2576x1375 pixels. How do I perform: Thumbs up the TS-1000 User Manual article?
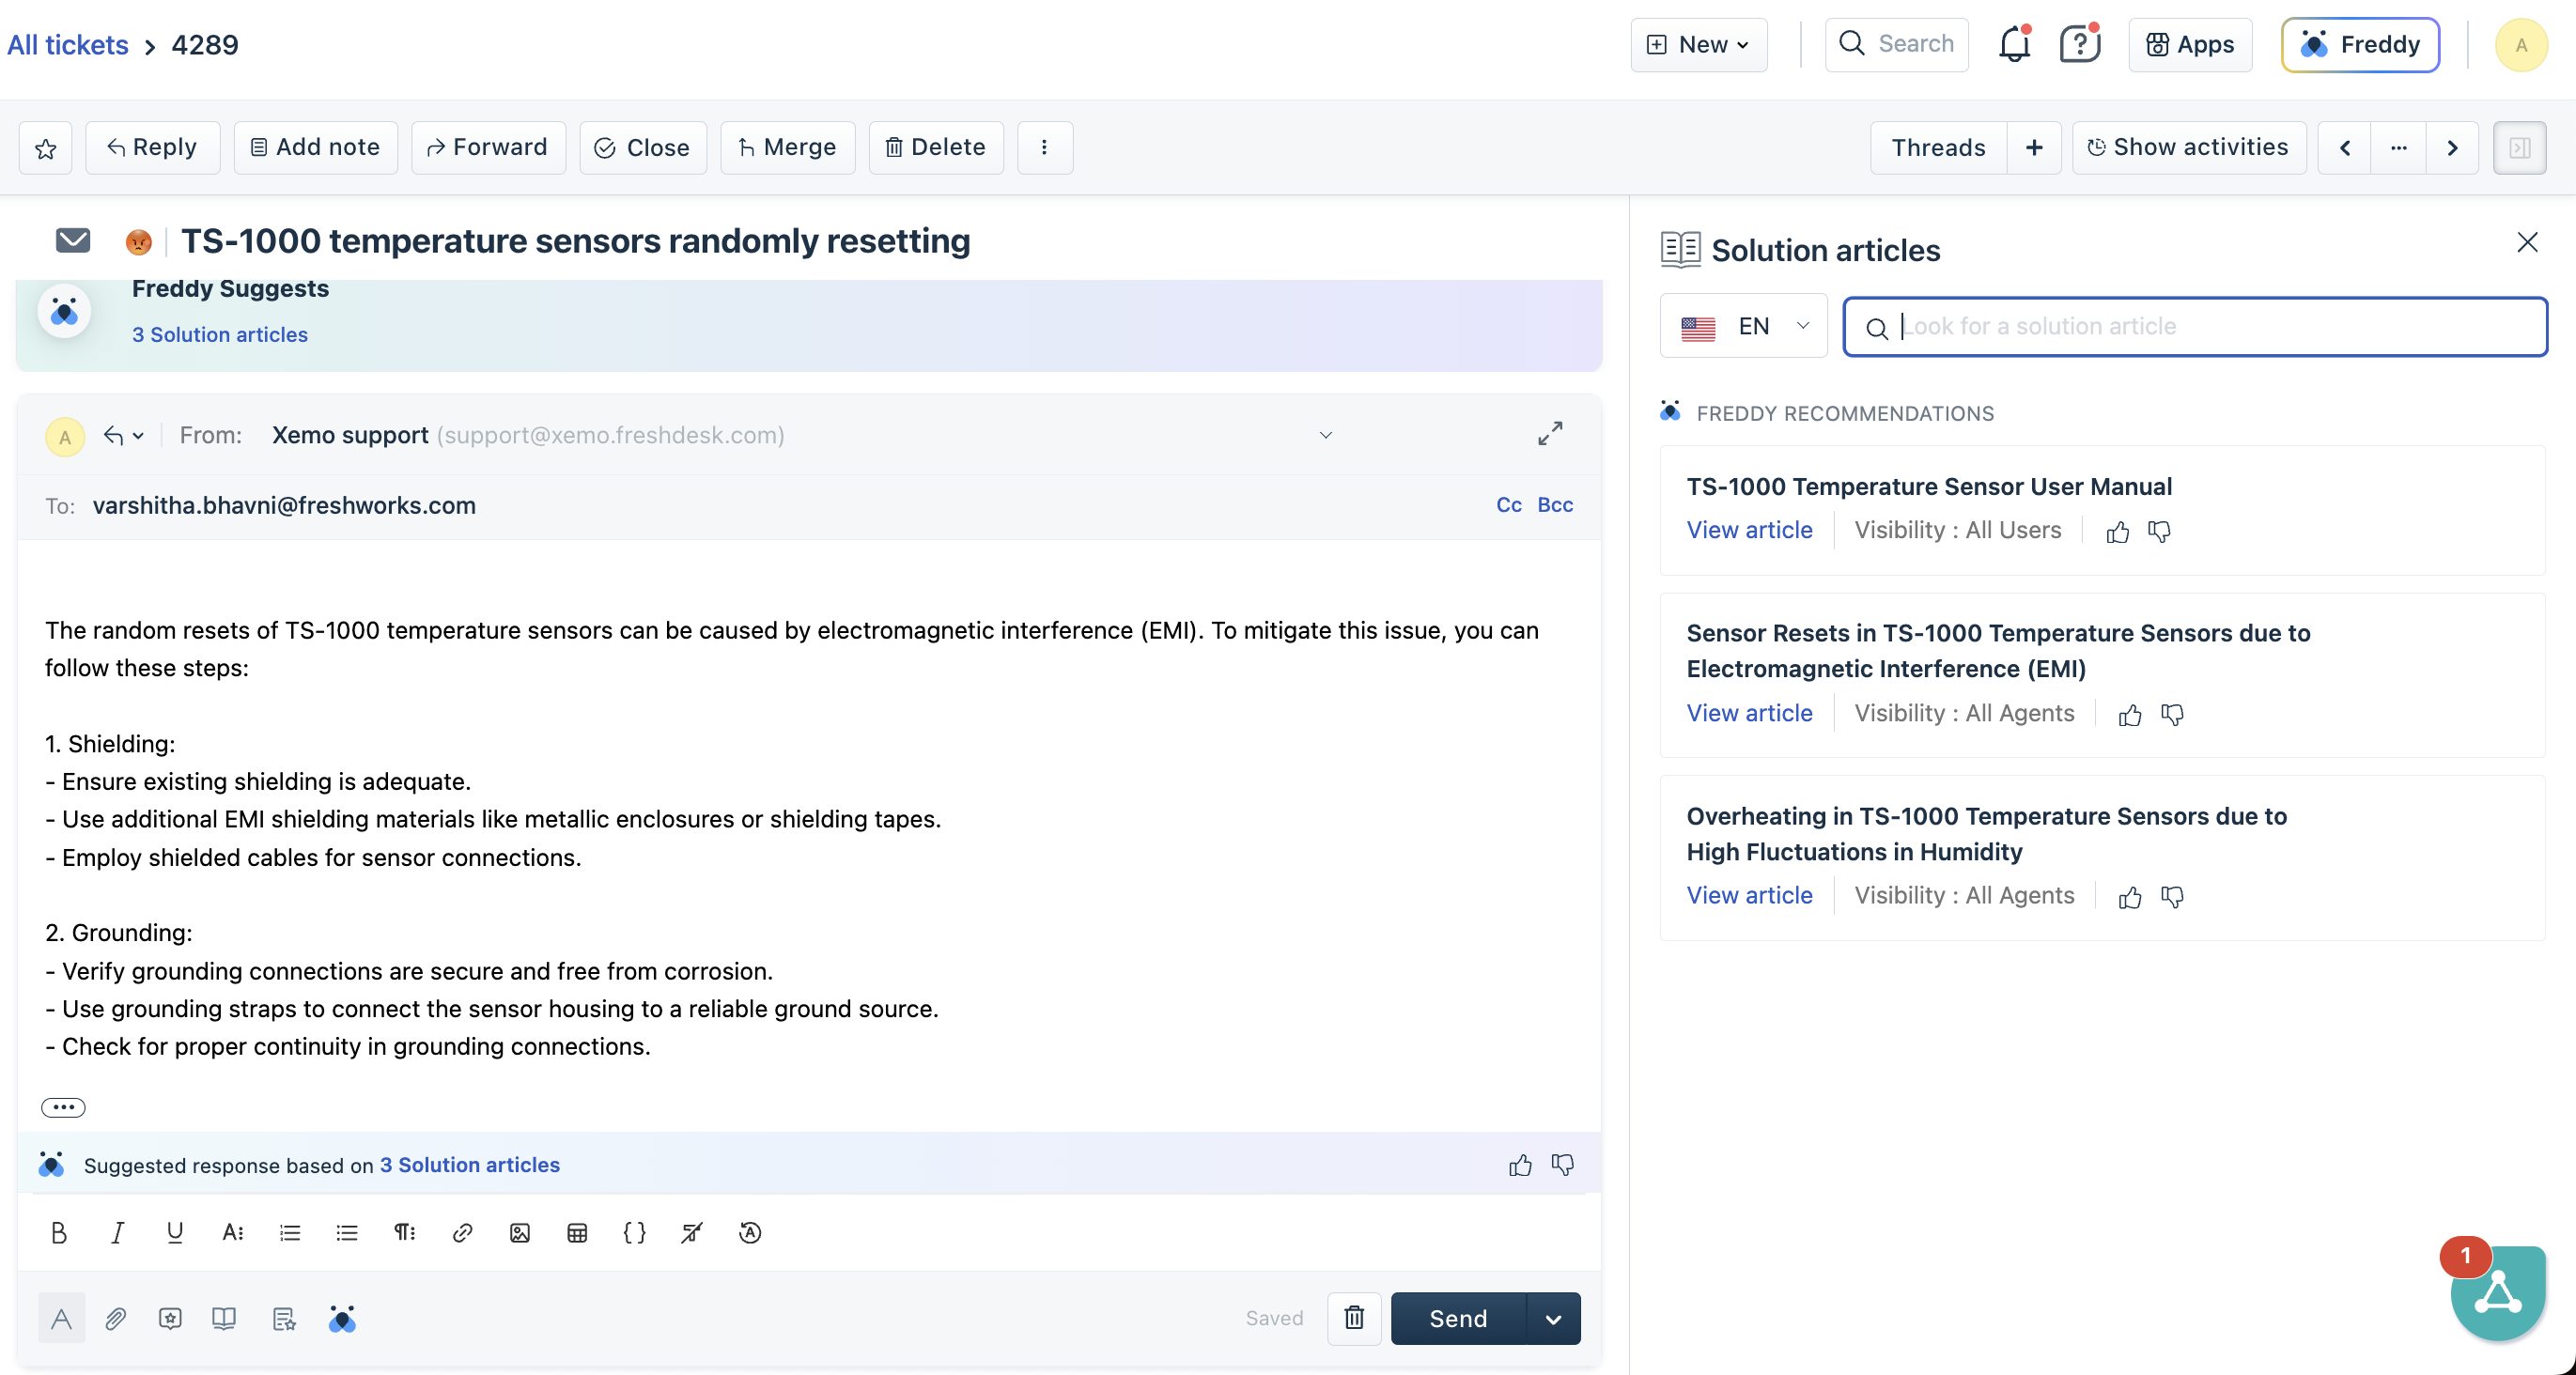2116,531
